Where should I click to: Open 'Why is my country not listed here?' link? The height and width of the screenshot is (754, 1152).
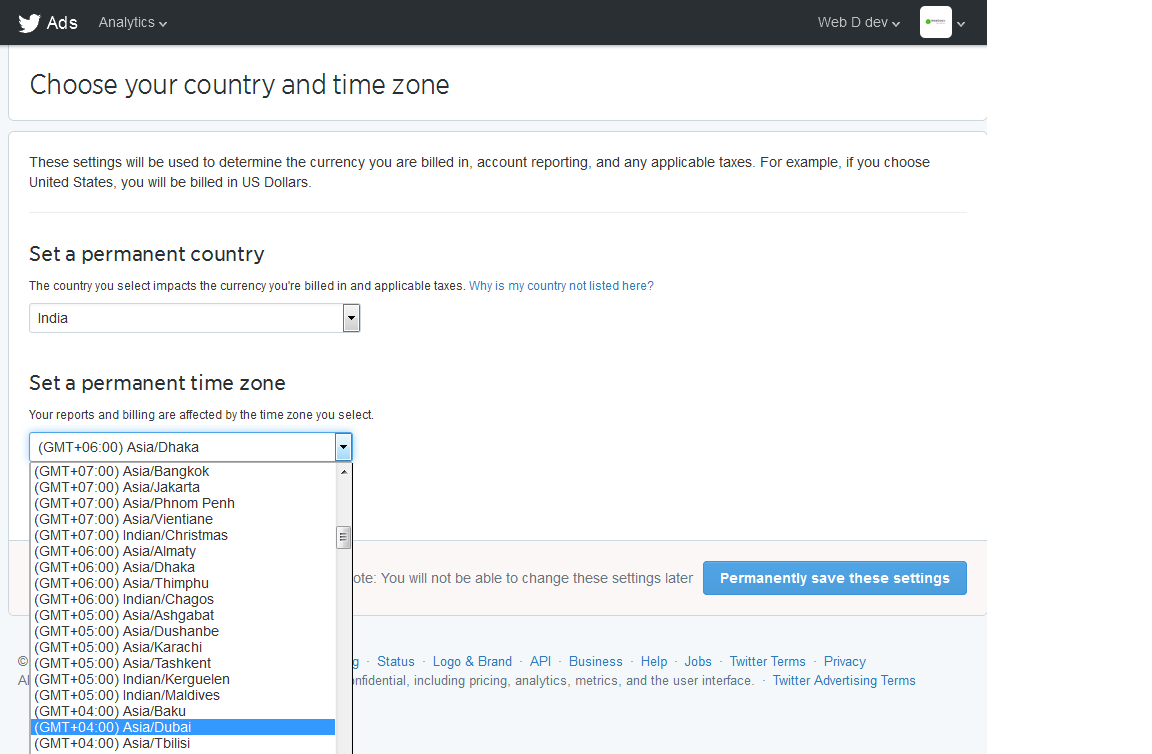click(x=561, y=286)
